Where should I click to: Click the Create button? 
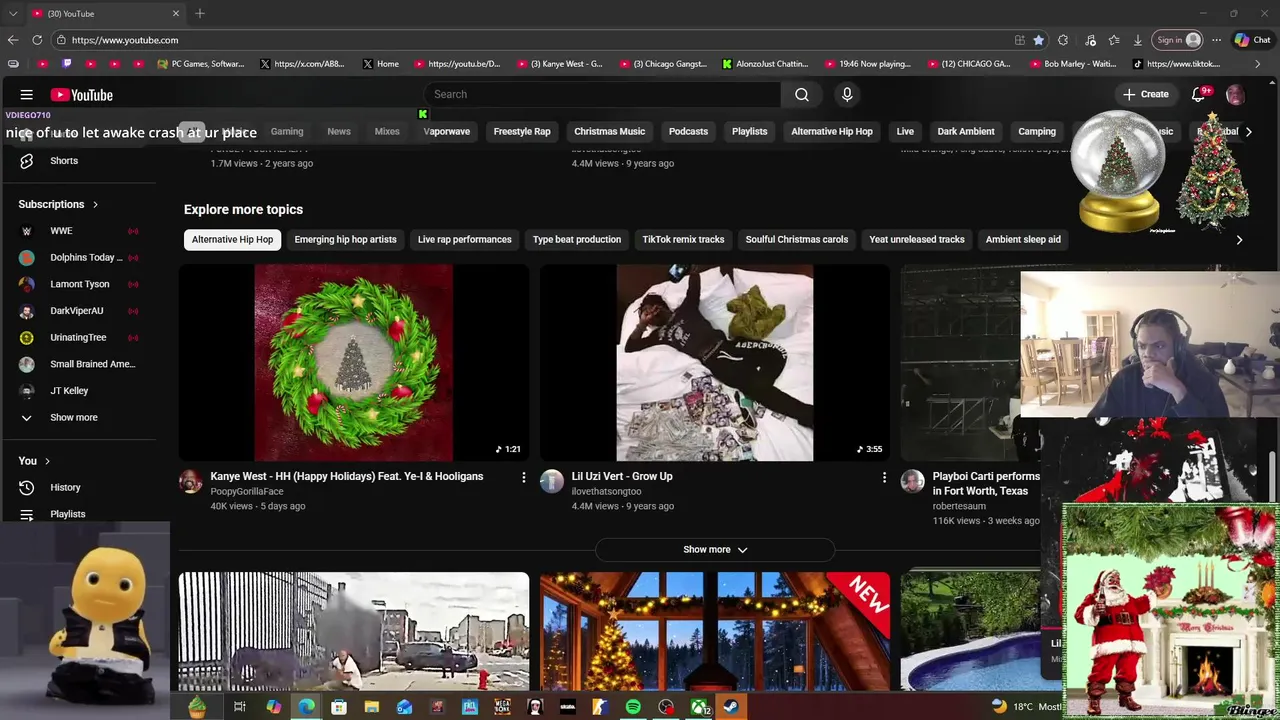[x=1145, y=94]
